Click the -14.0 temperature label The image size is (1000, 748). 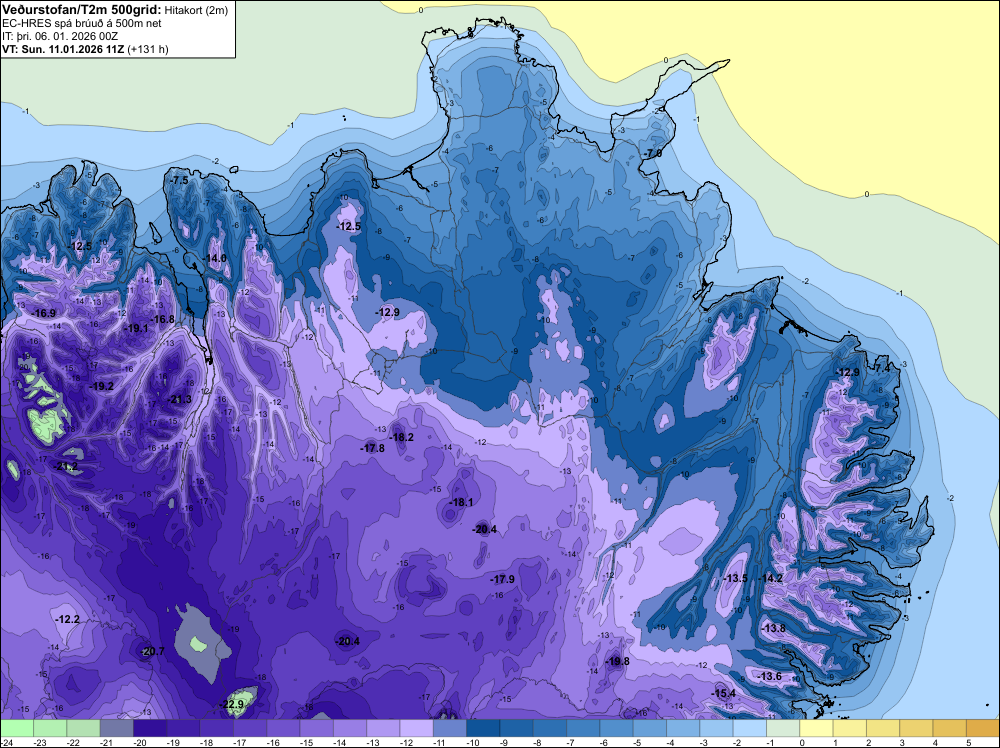tap(215, 258)
